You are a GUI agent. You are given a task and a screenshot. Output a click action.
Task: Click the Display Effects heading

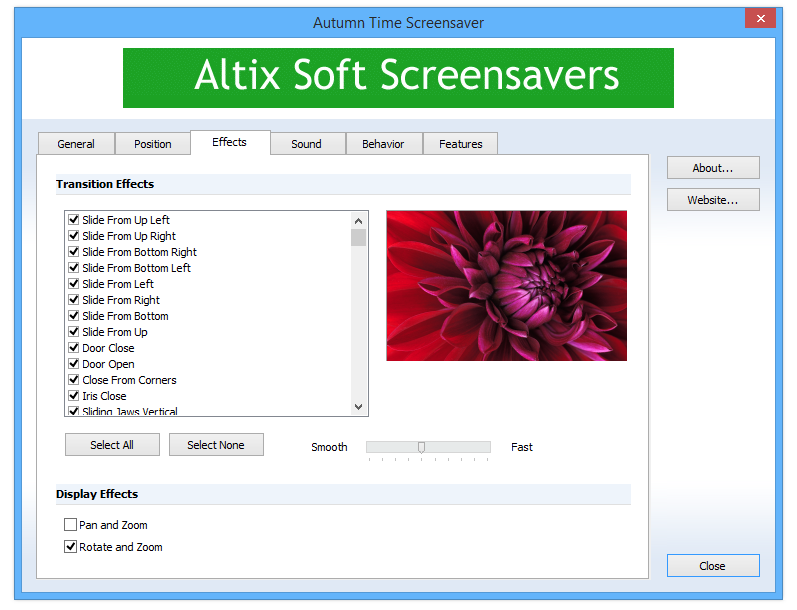(x=97, y=494)
